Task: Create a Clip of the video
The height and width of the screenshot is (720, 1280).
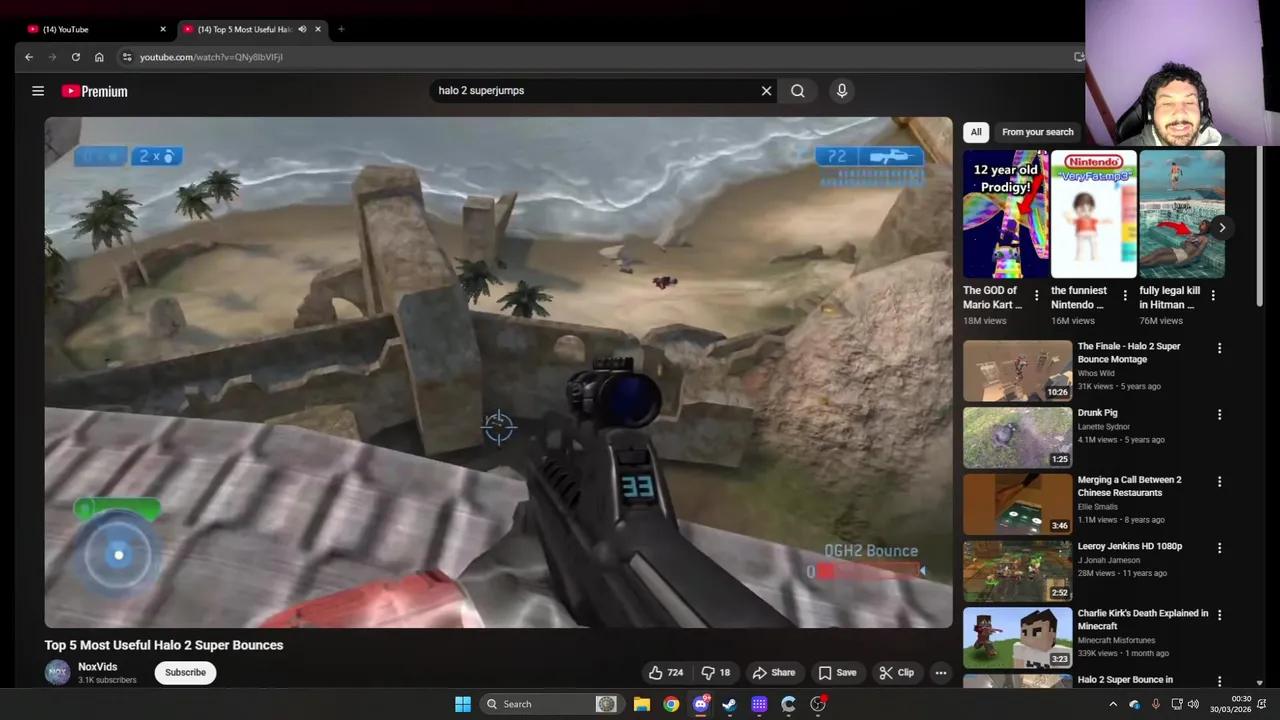Action: [x=896, y=673]
